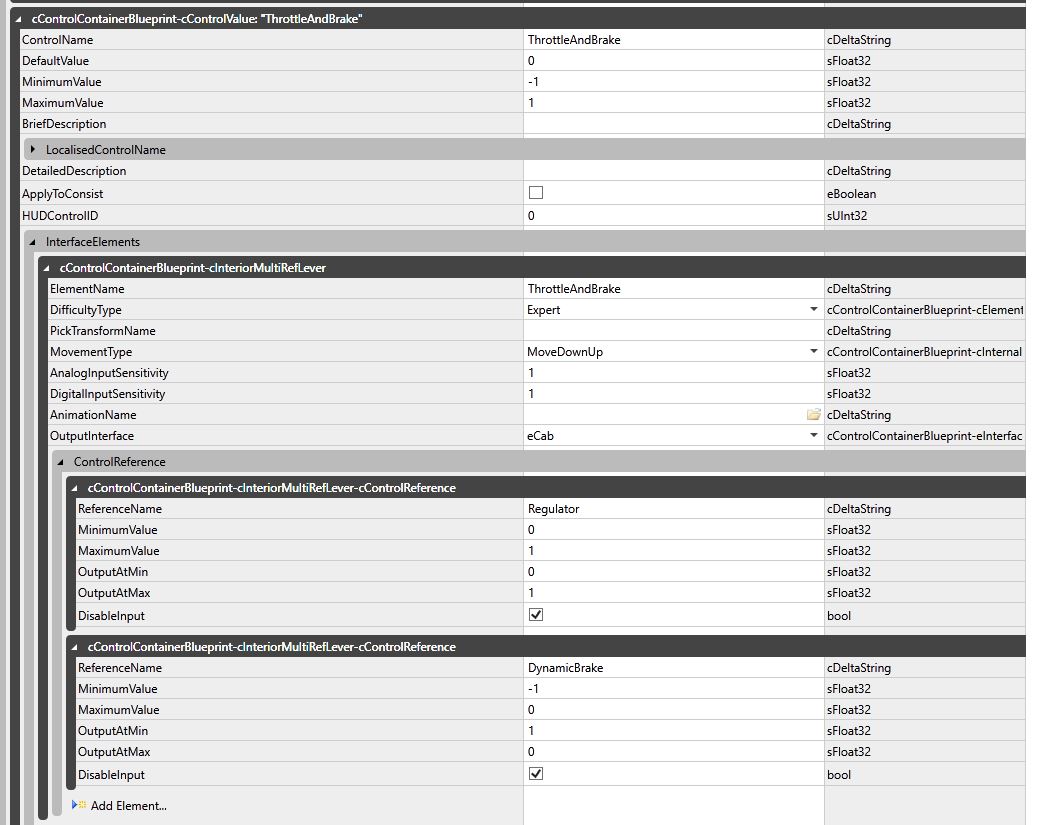Collapse the ControlReference section
Viewport: 1059px width, 825px height.
pos(61,462)
